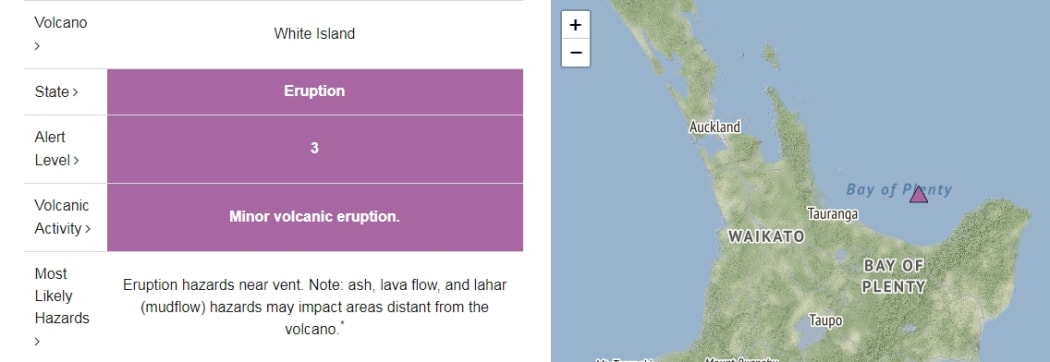Select the purple volcano triangle marker

point(919,194)
